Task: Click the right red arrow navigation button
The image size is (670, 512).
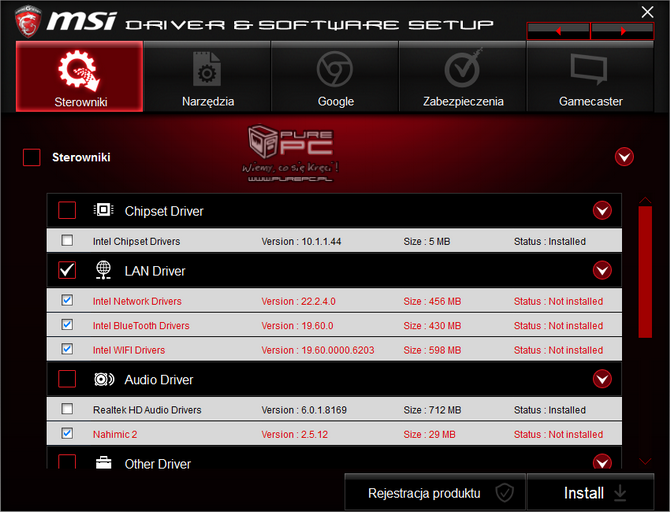Action: (x=623, y=31)
